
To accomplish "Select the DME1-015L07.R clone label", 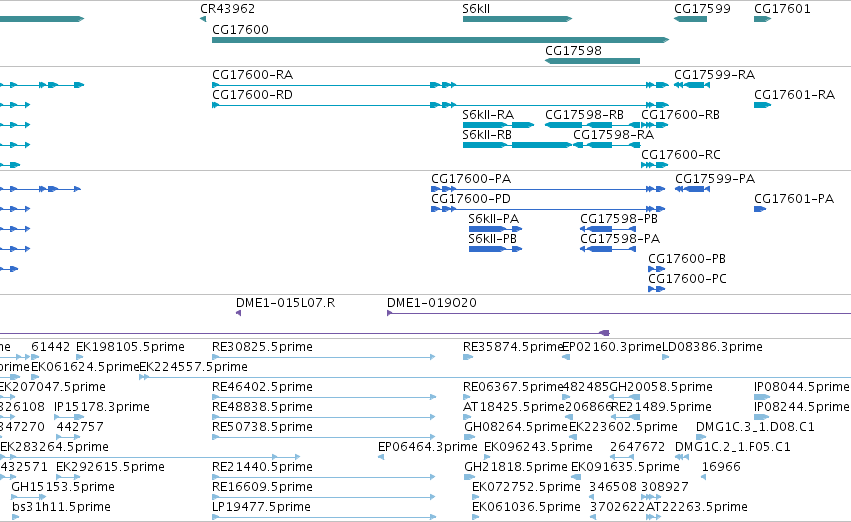I will (285, 303).
